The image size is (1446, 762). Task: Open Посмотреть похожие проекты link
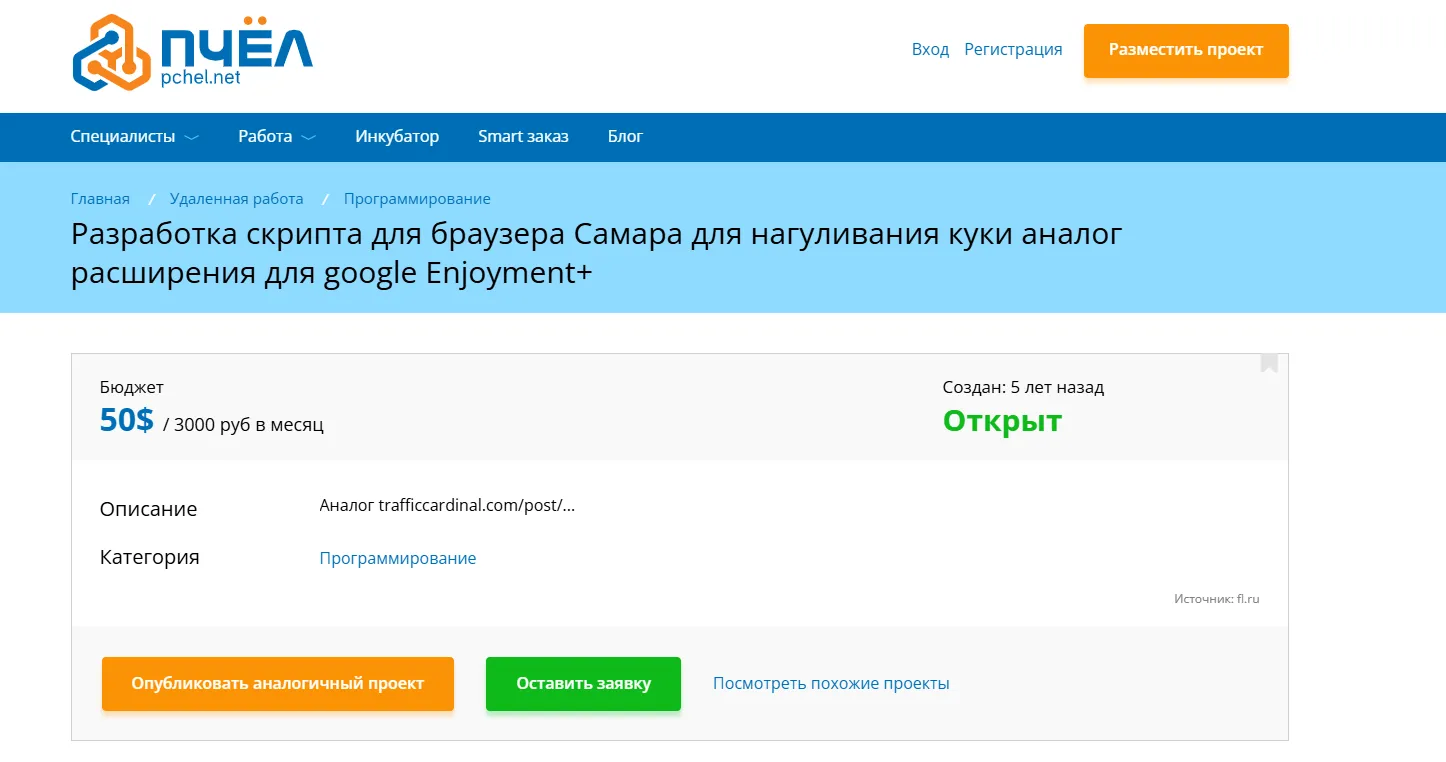tap(831, 684)
